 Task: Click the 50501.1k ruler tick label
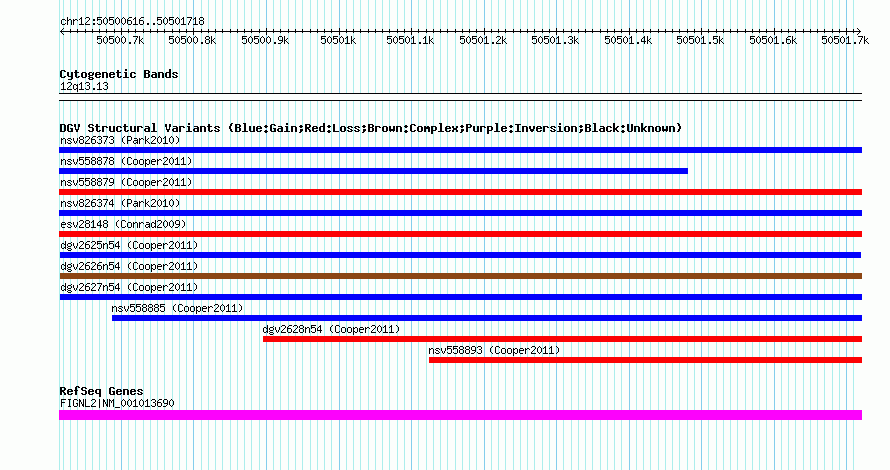pyautogui.click(x=410, y=40)
